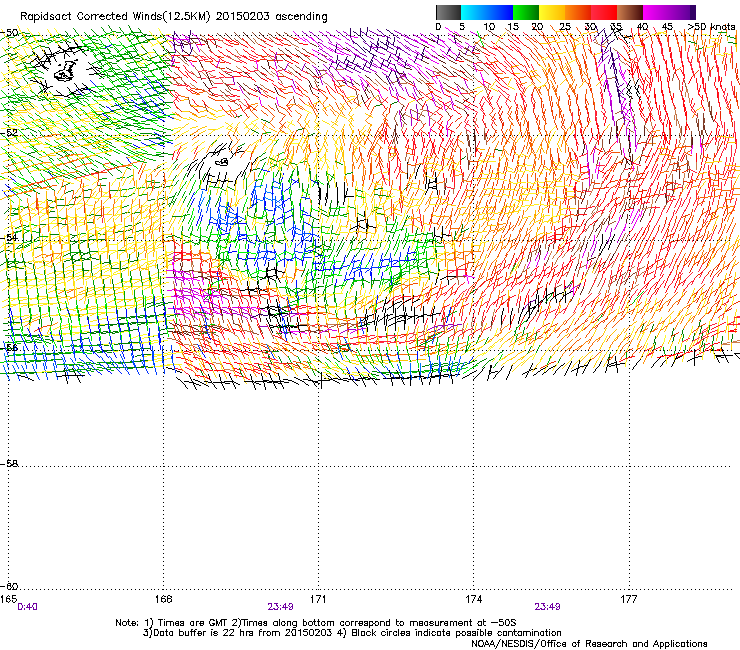
Task: Select the blue 10-15 knots legend segment
Action: 500,12
